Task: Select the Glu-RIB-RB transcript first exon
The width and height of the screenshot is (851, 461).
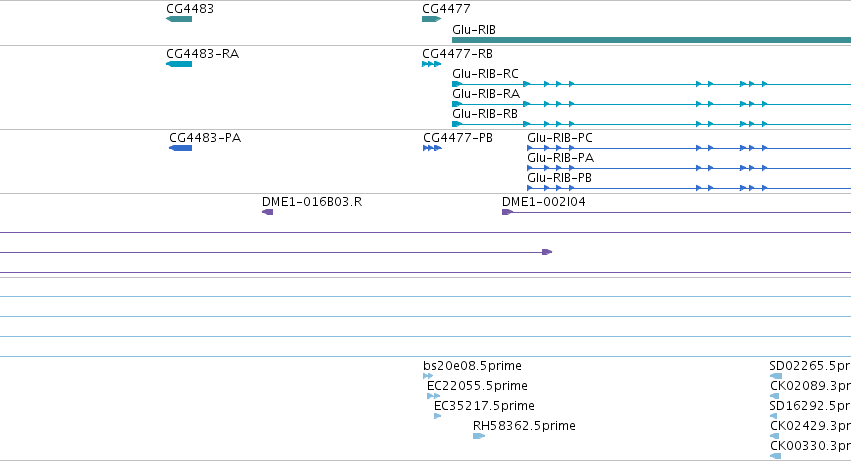Action: (x=457, y=124)
